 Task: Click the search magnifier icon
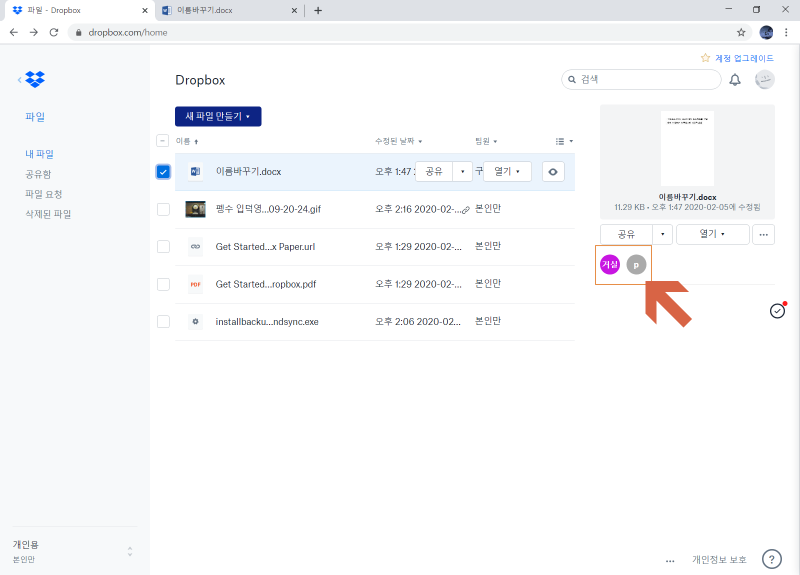[x=572, y=80]
